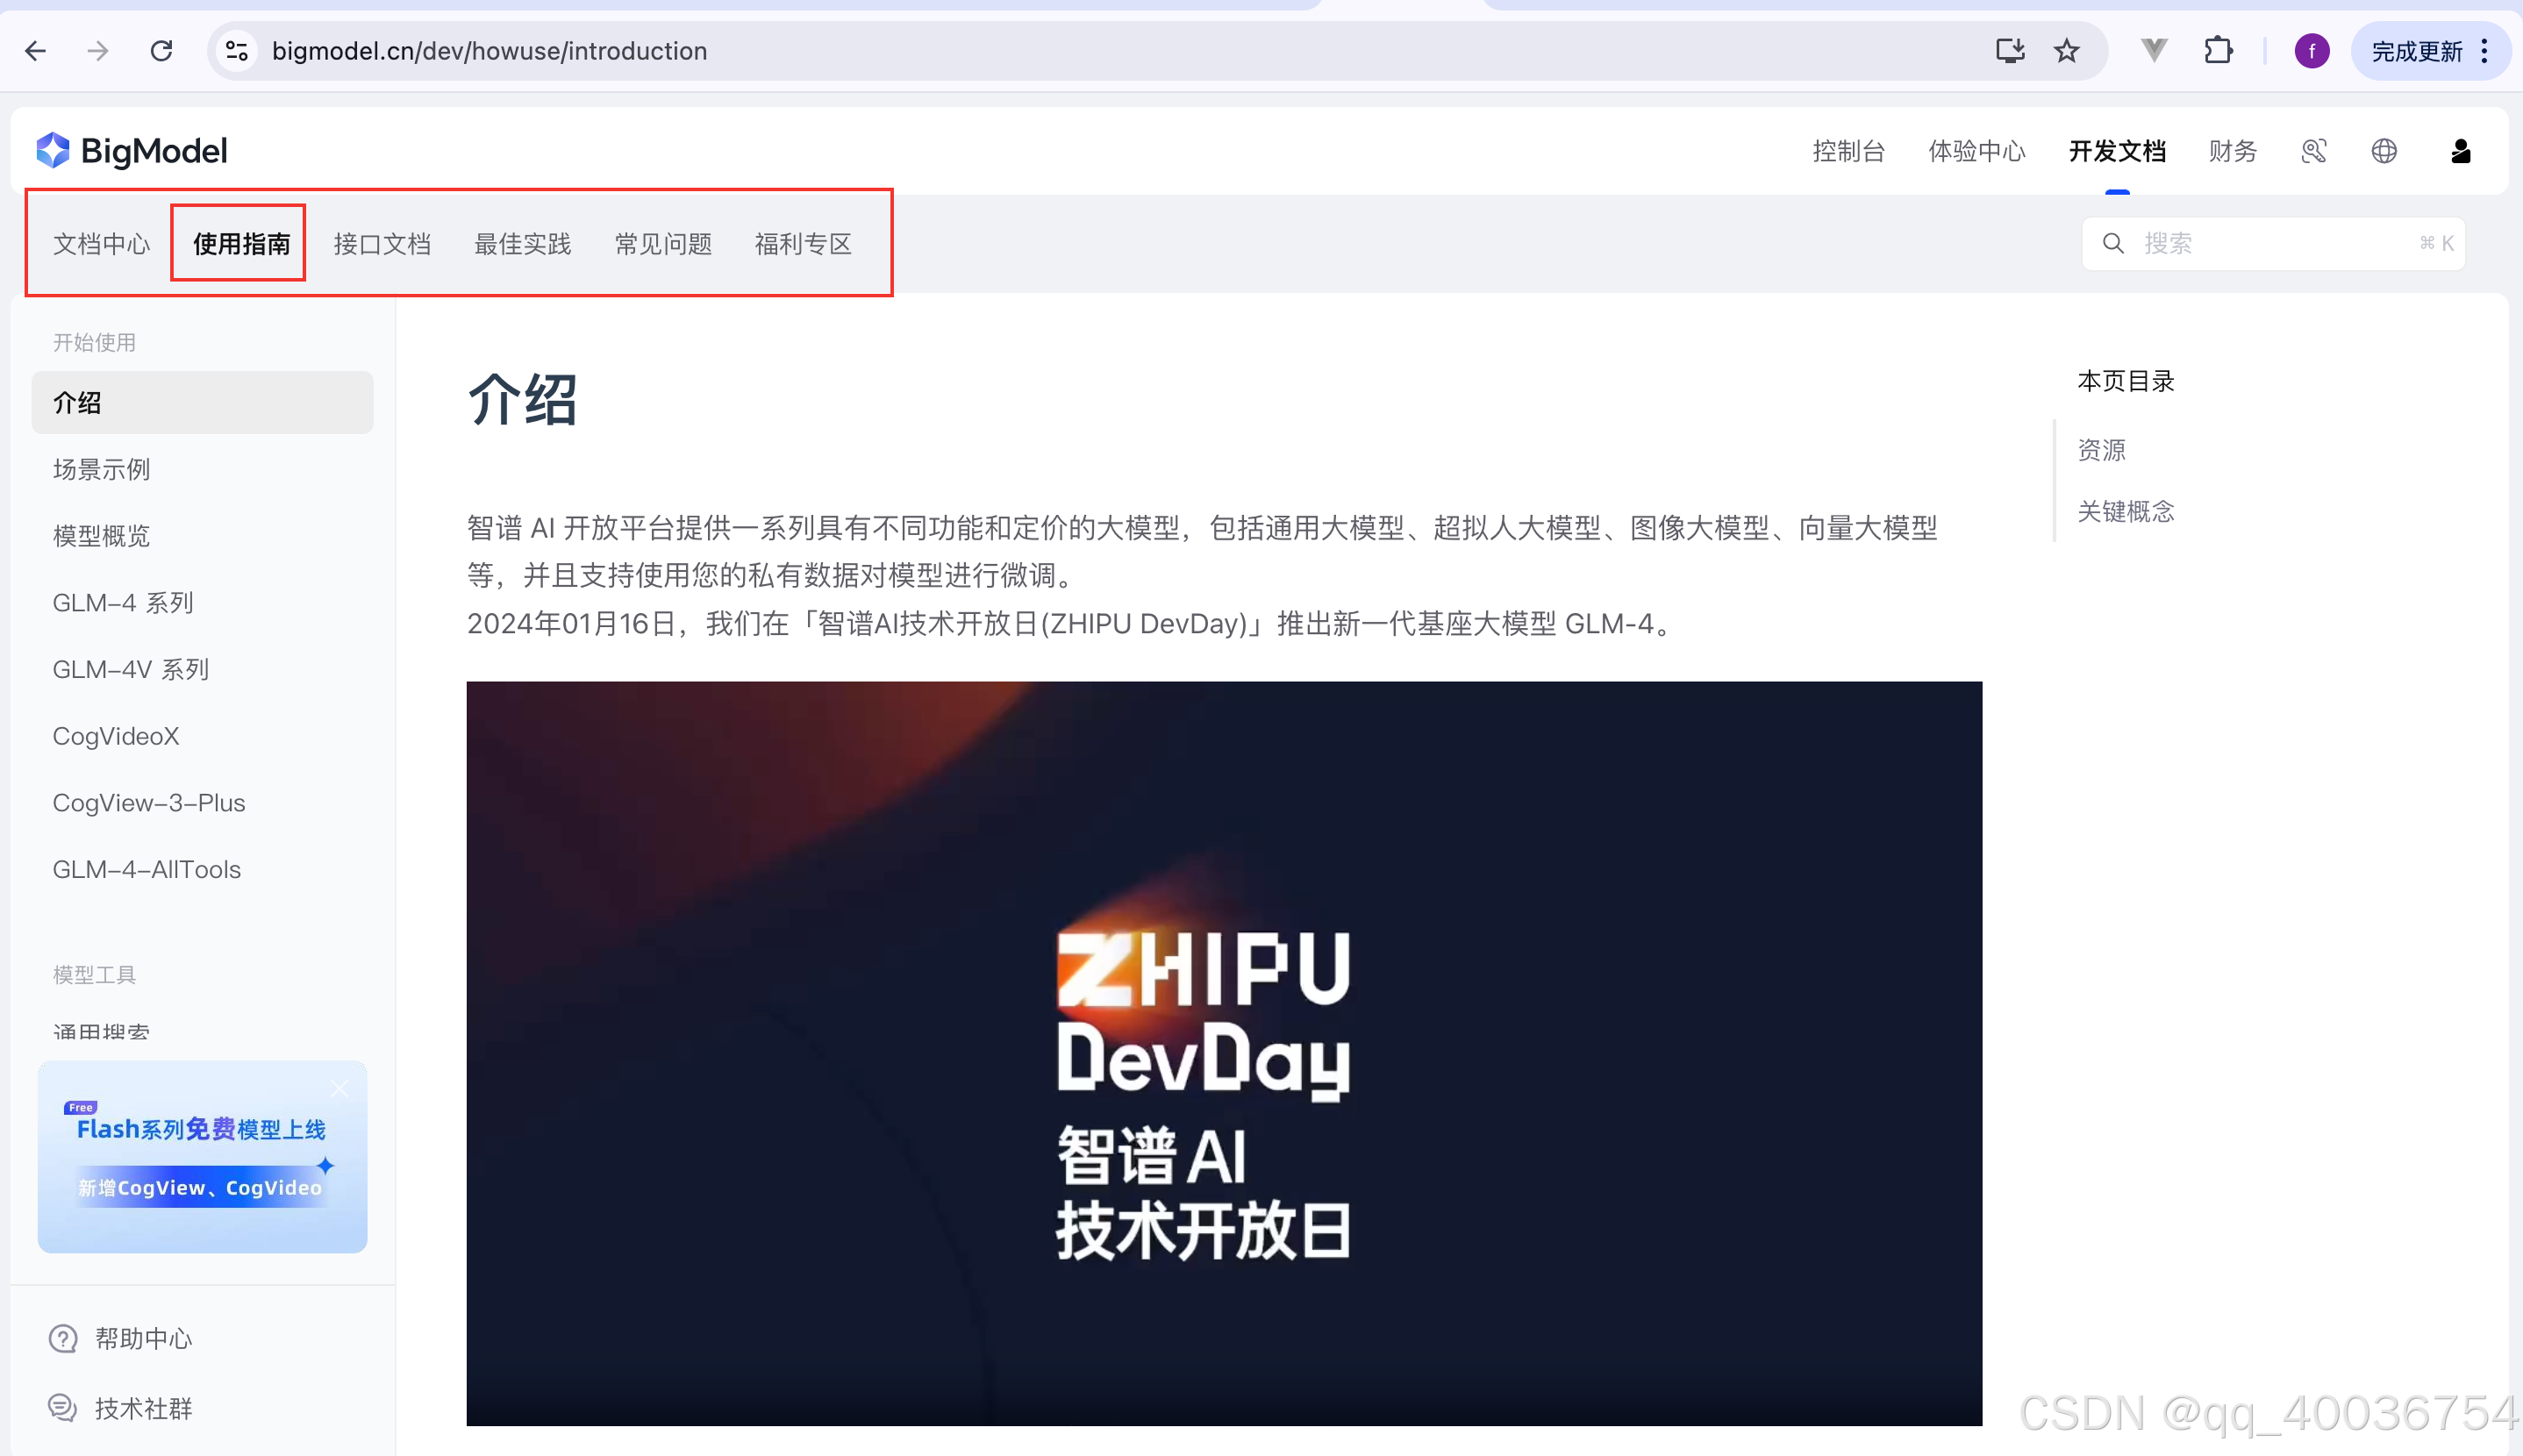Play the ZHIPU DevDay video

[1224, 1053]
